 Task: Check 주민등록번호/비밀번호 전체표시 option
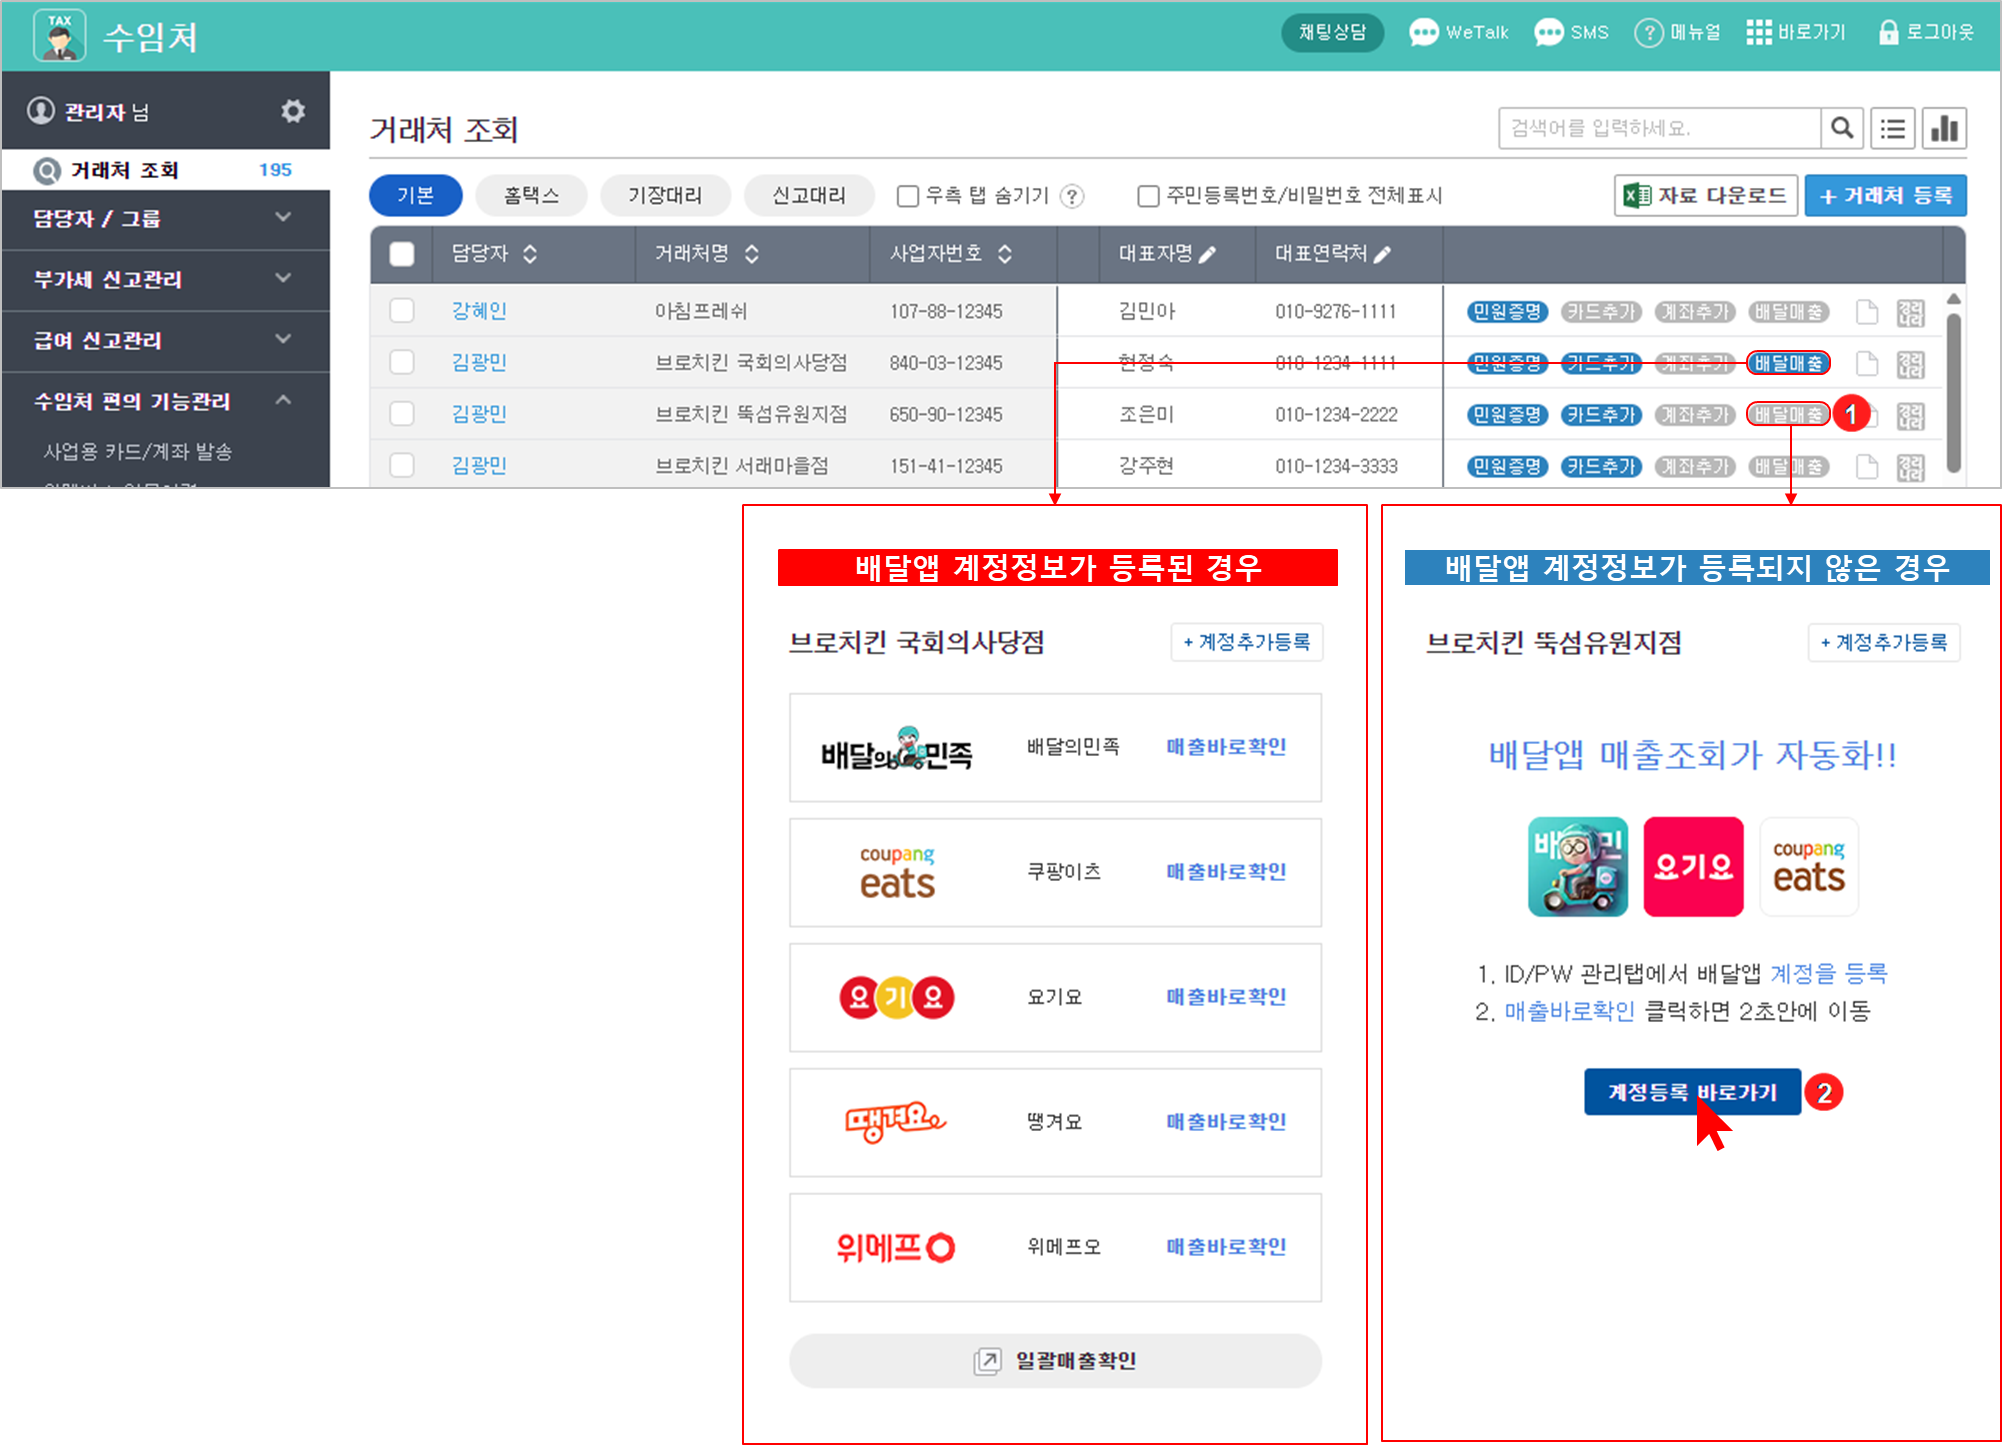tap(1149, 196)
